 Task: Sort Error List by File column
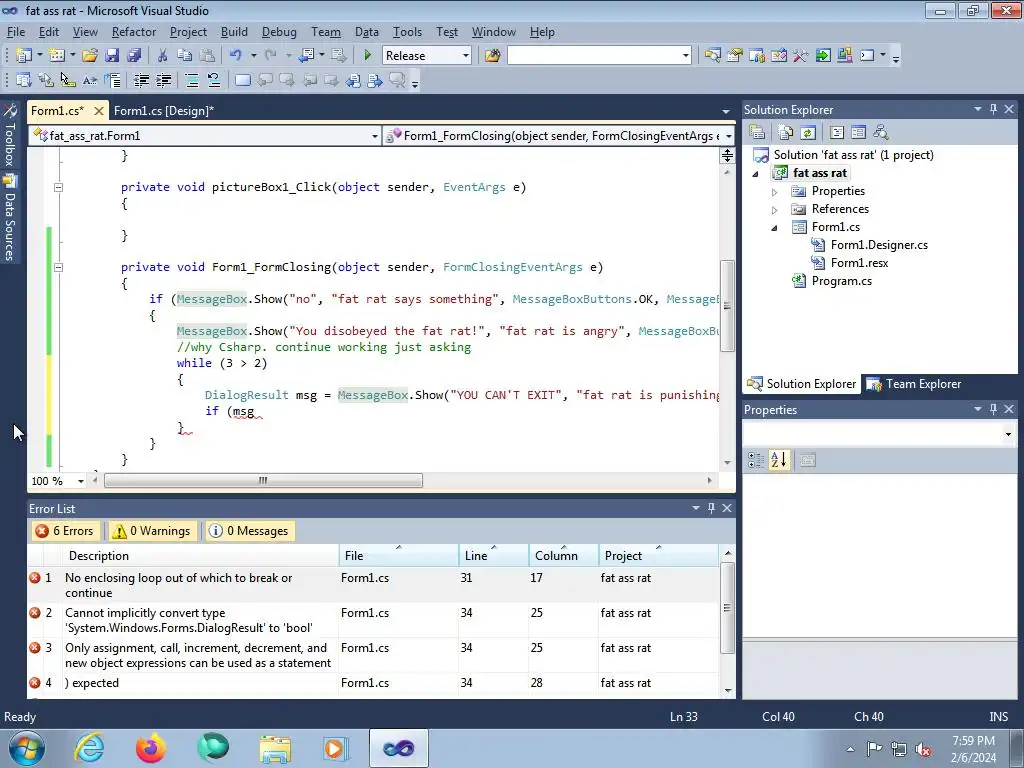(x=398, y=555)
